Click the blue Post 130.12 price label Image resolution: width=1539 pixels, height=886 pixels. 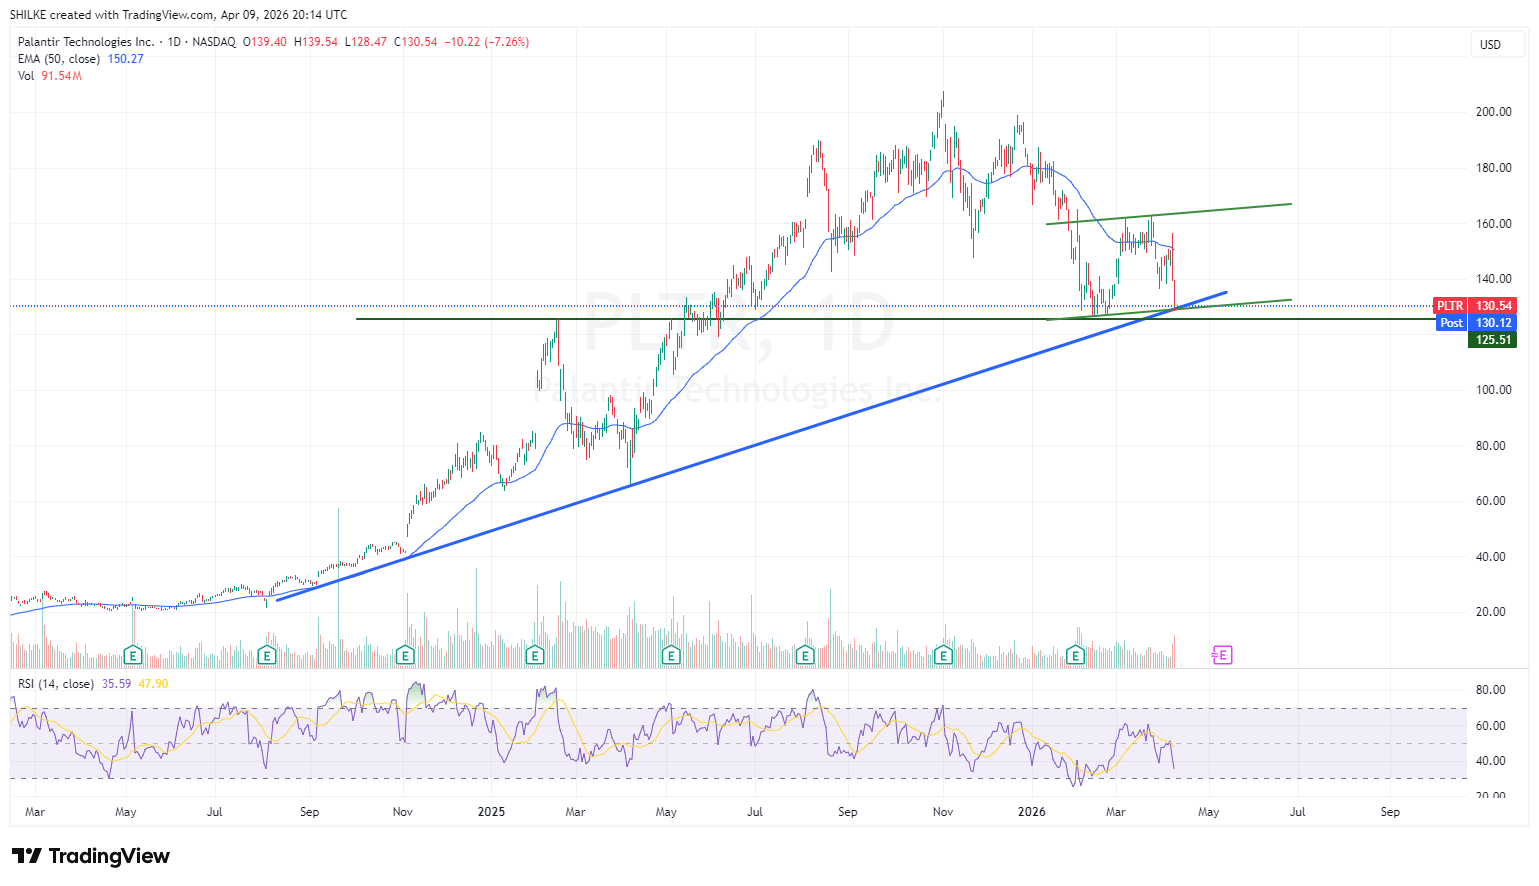coord(1477,323)
